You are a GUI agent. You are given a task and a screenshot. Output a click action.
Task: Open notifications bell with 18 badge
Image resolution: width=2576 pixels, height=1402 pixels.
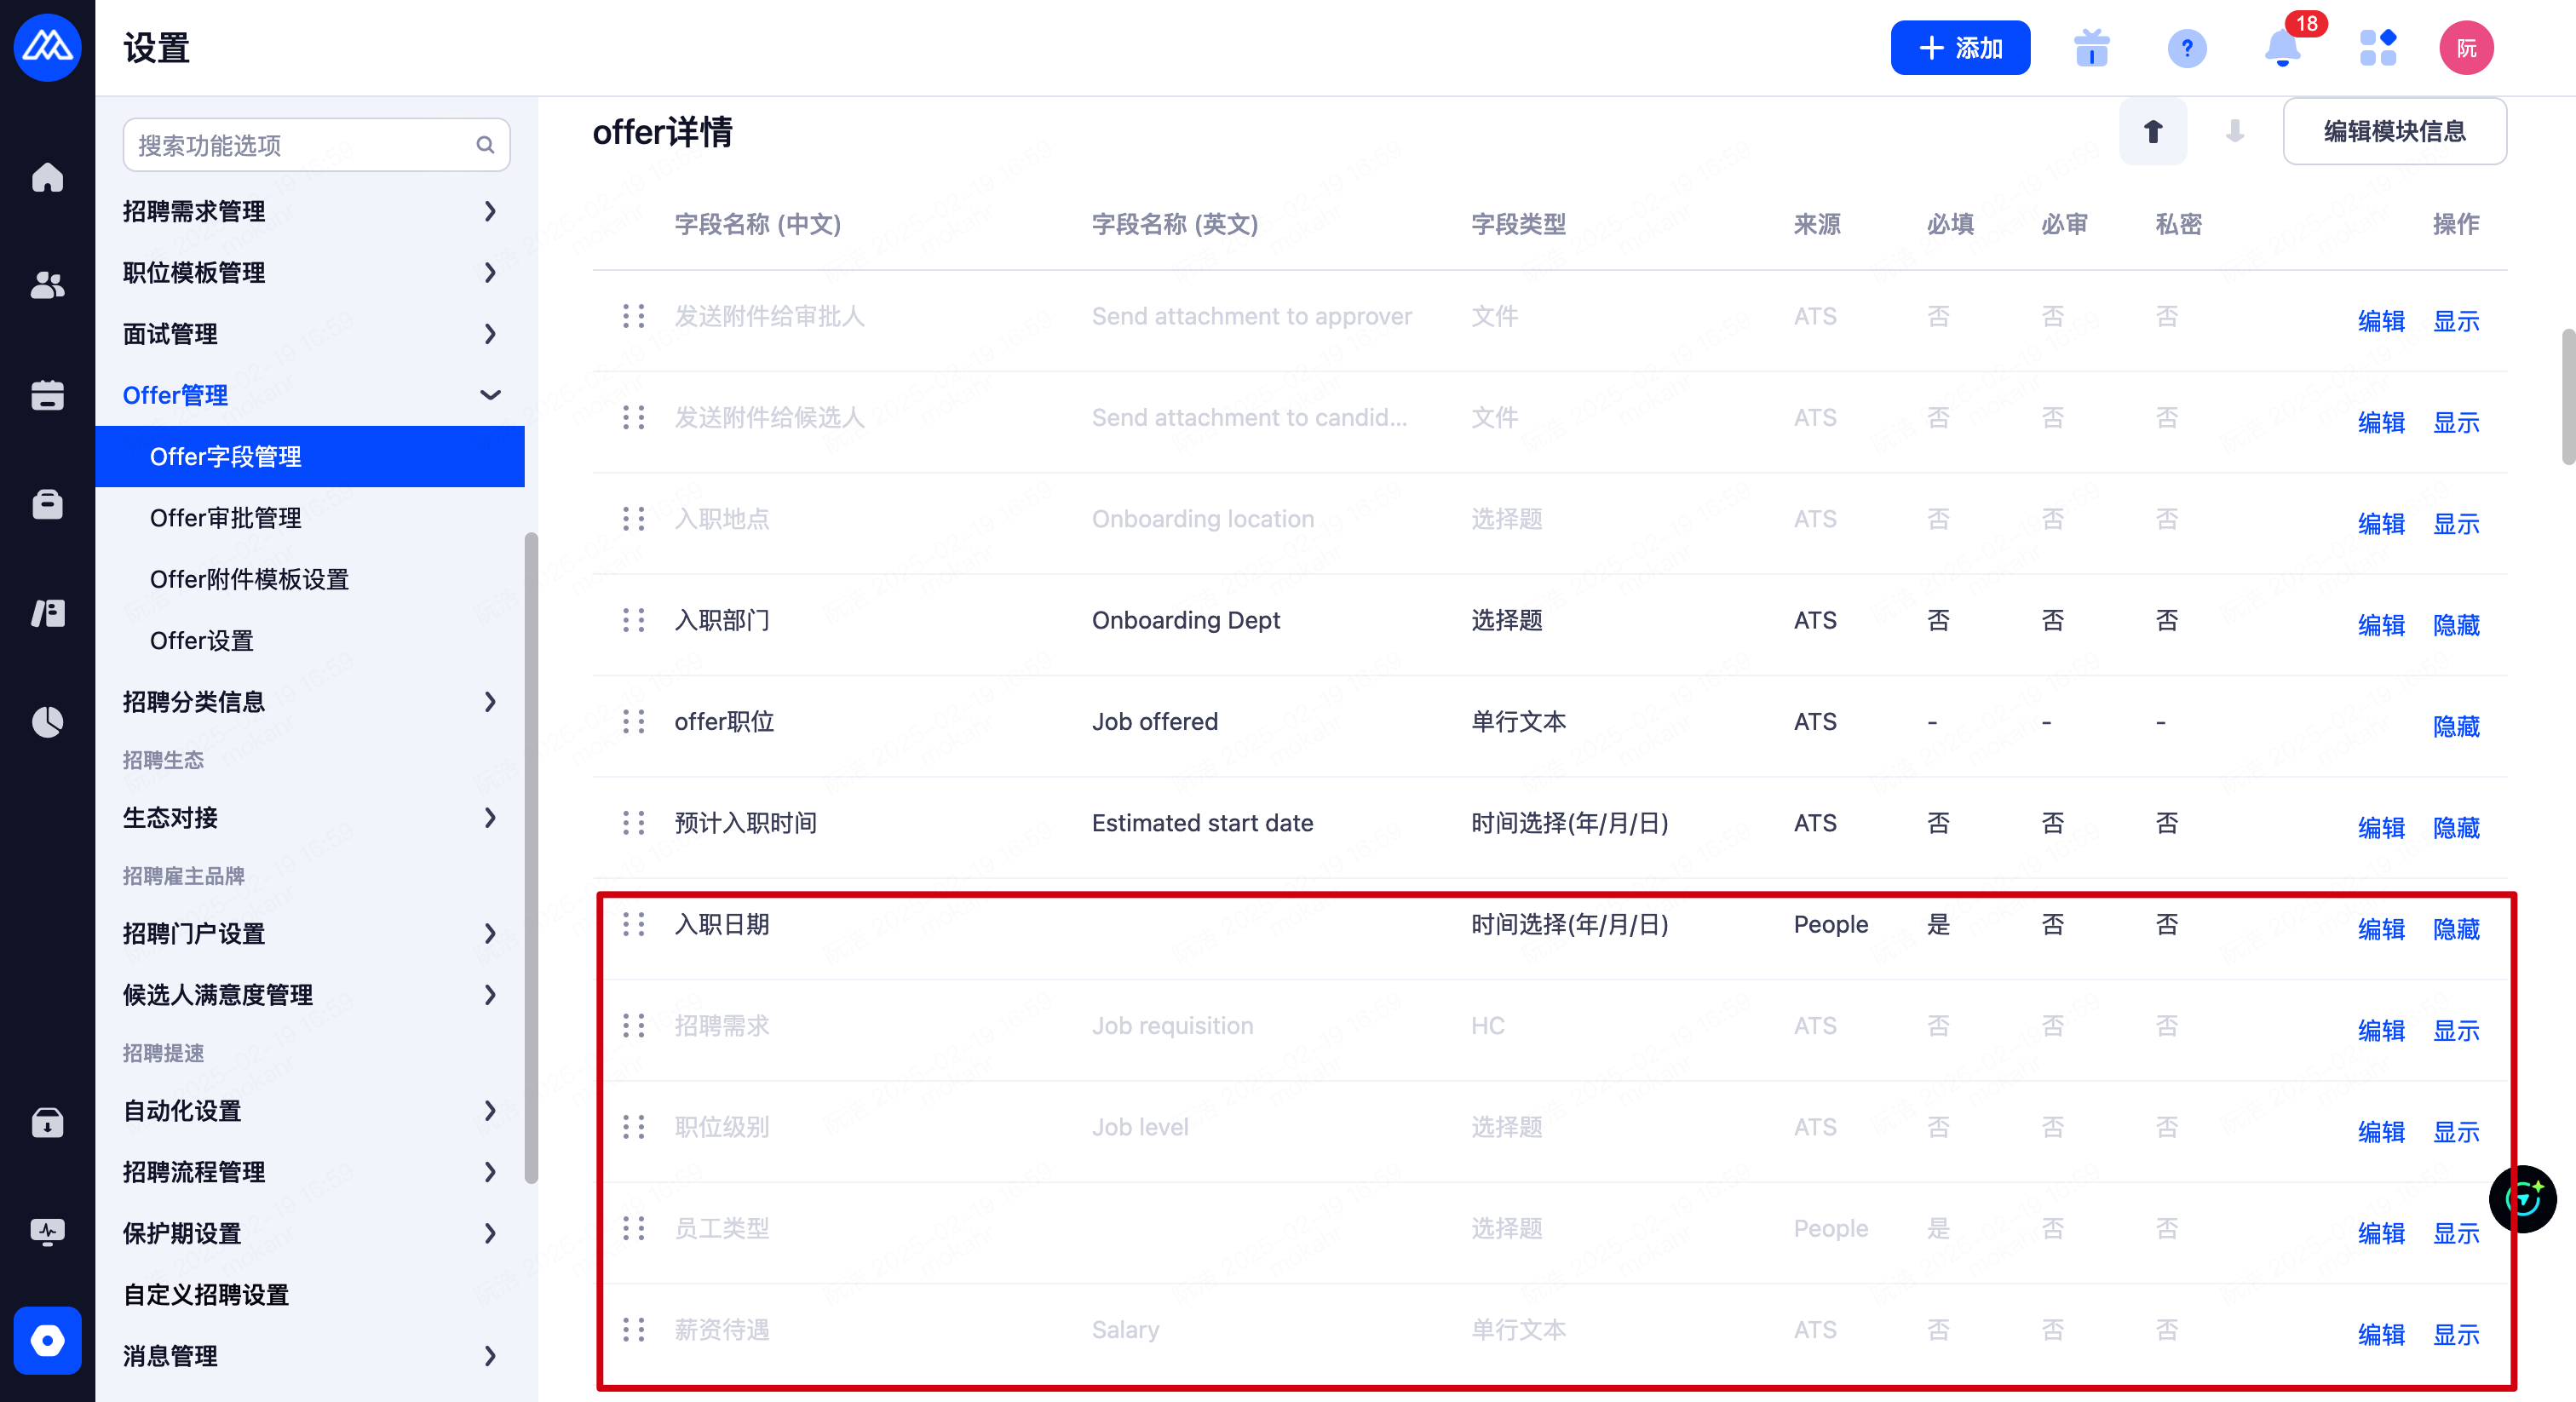point(2282,48)
